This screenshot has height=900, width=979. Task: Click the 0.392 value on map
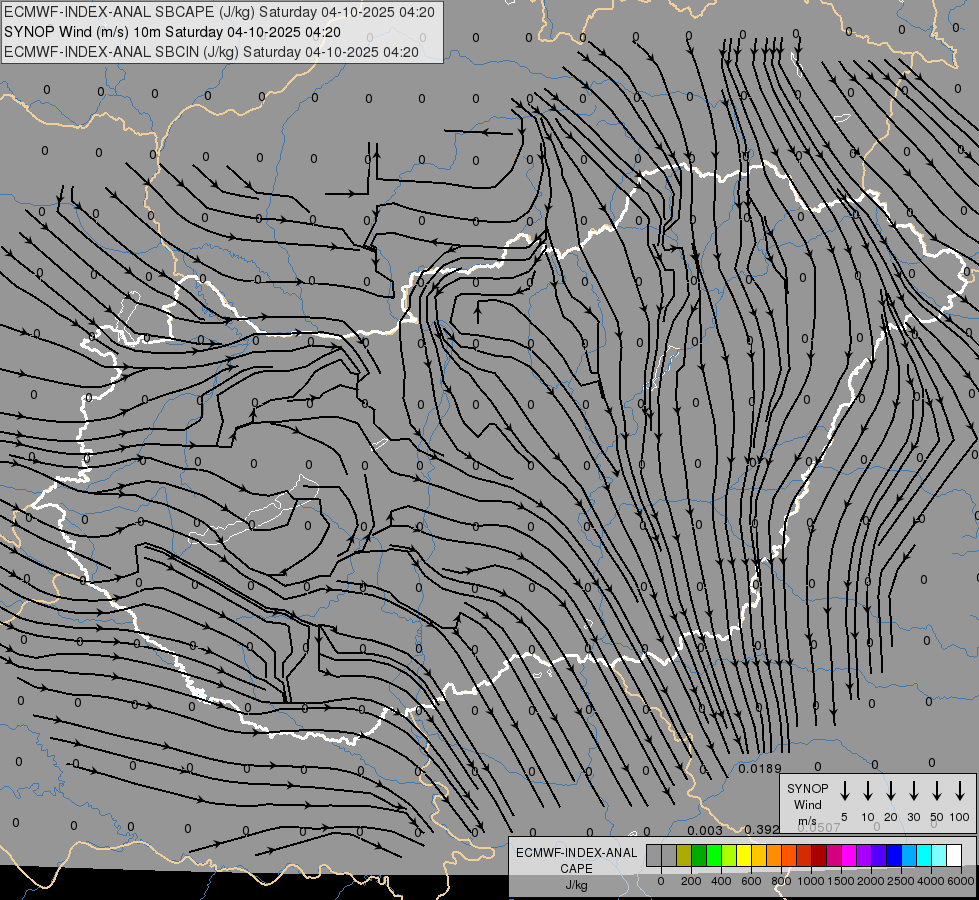pyautogui.click(x=762, y=829)
